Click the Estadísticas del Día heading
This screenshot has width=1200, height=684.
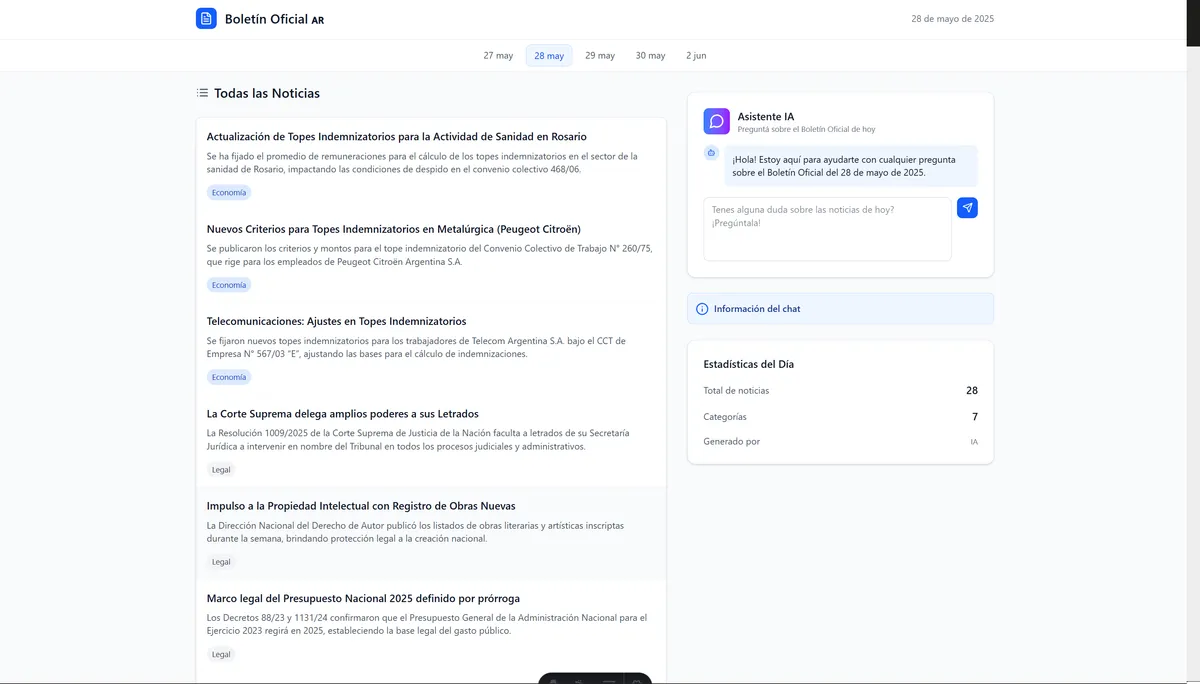click(749, 365)
